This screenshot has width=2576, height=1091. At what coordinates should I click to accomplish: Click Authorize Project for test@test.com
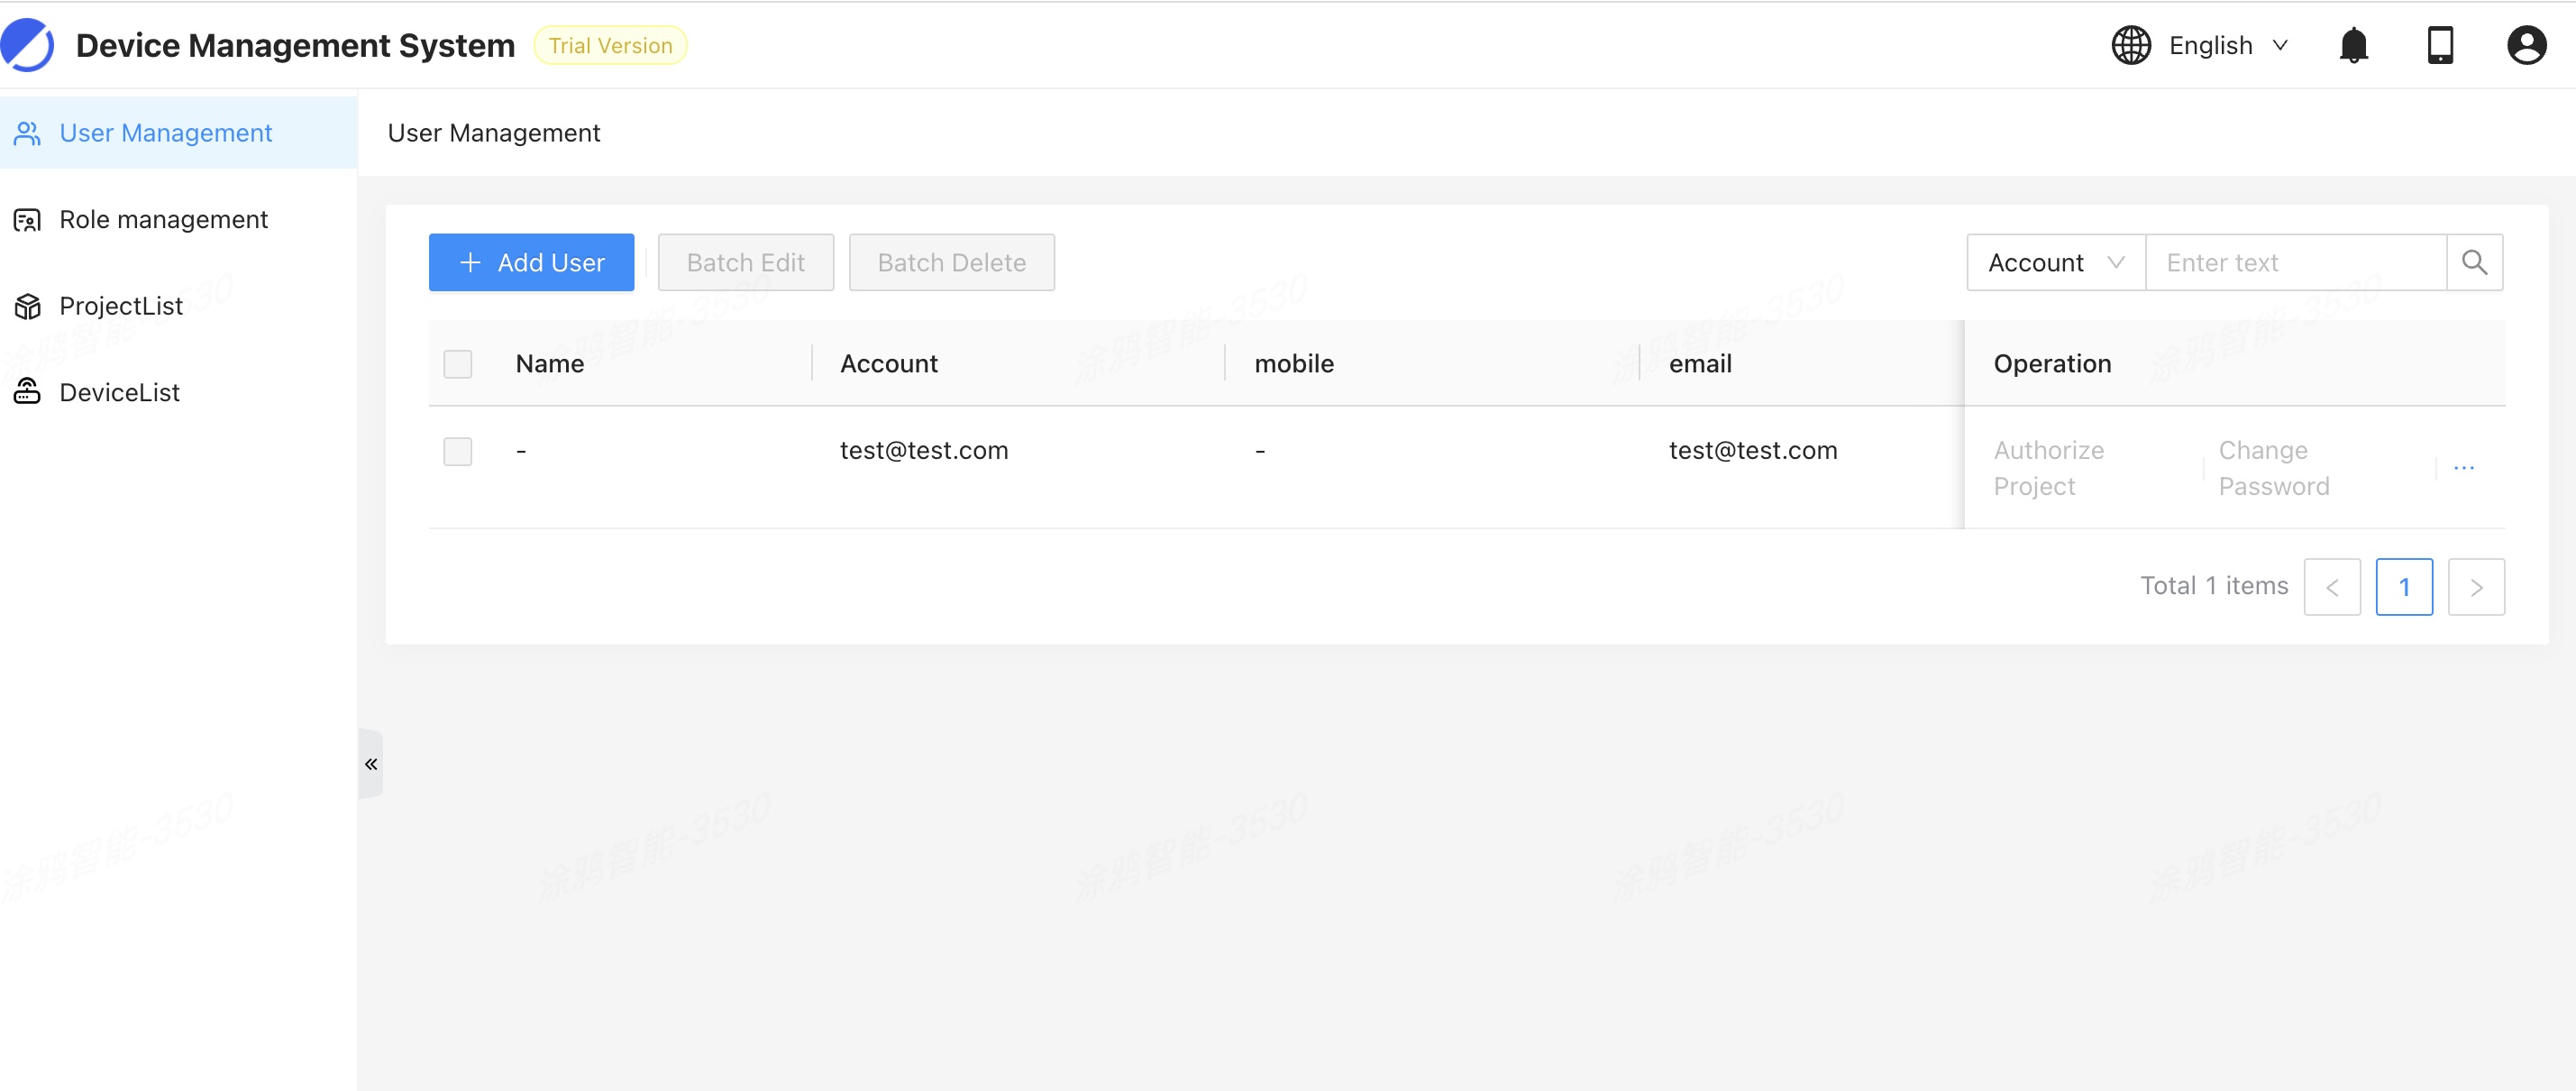click(2048, 468)
